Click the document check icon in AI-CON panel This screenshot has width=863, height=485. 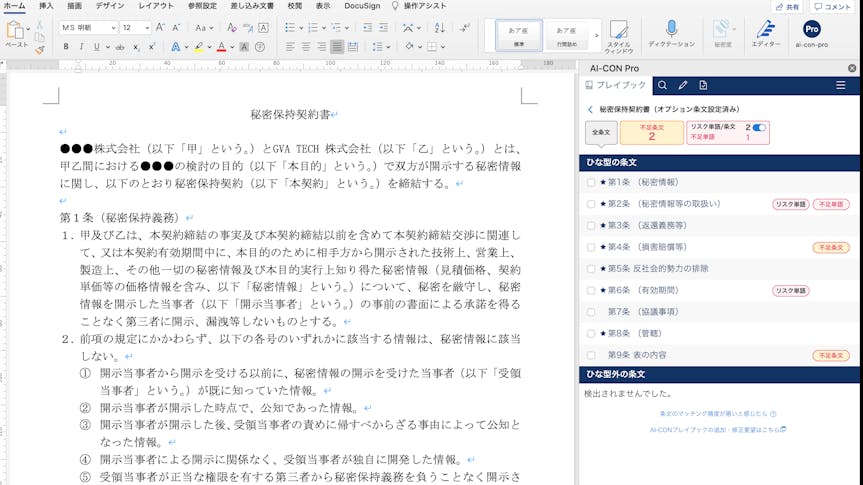click(703, 85)
